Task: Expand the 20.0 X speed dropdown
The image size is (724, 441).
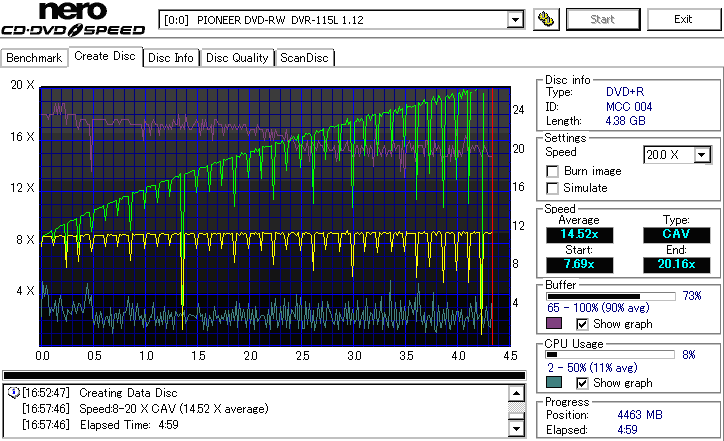Action: (x=702, y=155)
